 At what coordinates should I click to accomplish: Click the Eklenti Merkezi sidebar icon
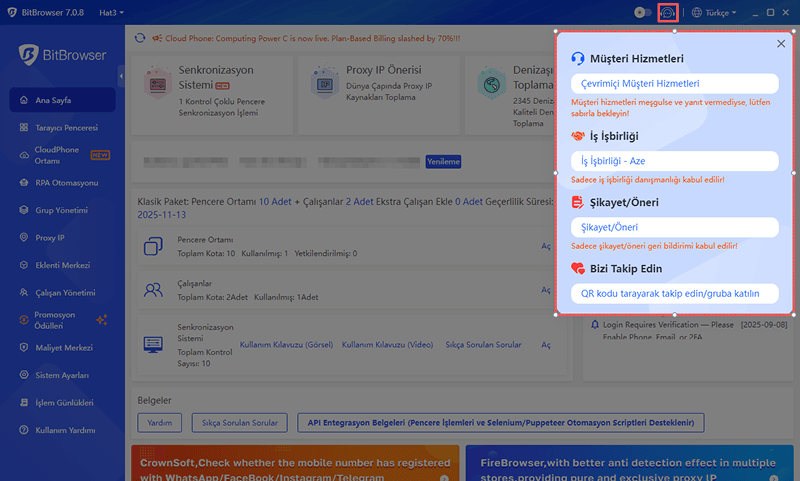23,265
